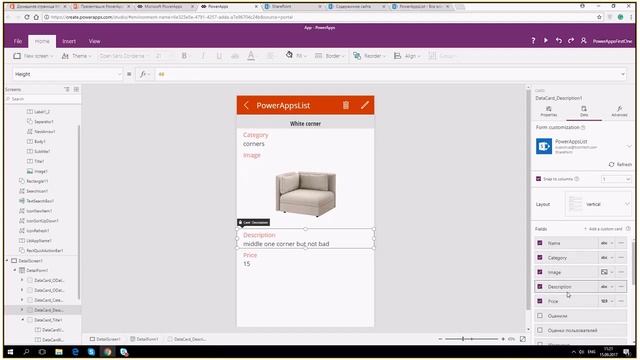This screenshot has height=360, width=640.
Task: Uncheck the Price field checkbox
Action: tap(540, 301)
